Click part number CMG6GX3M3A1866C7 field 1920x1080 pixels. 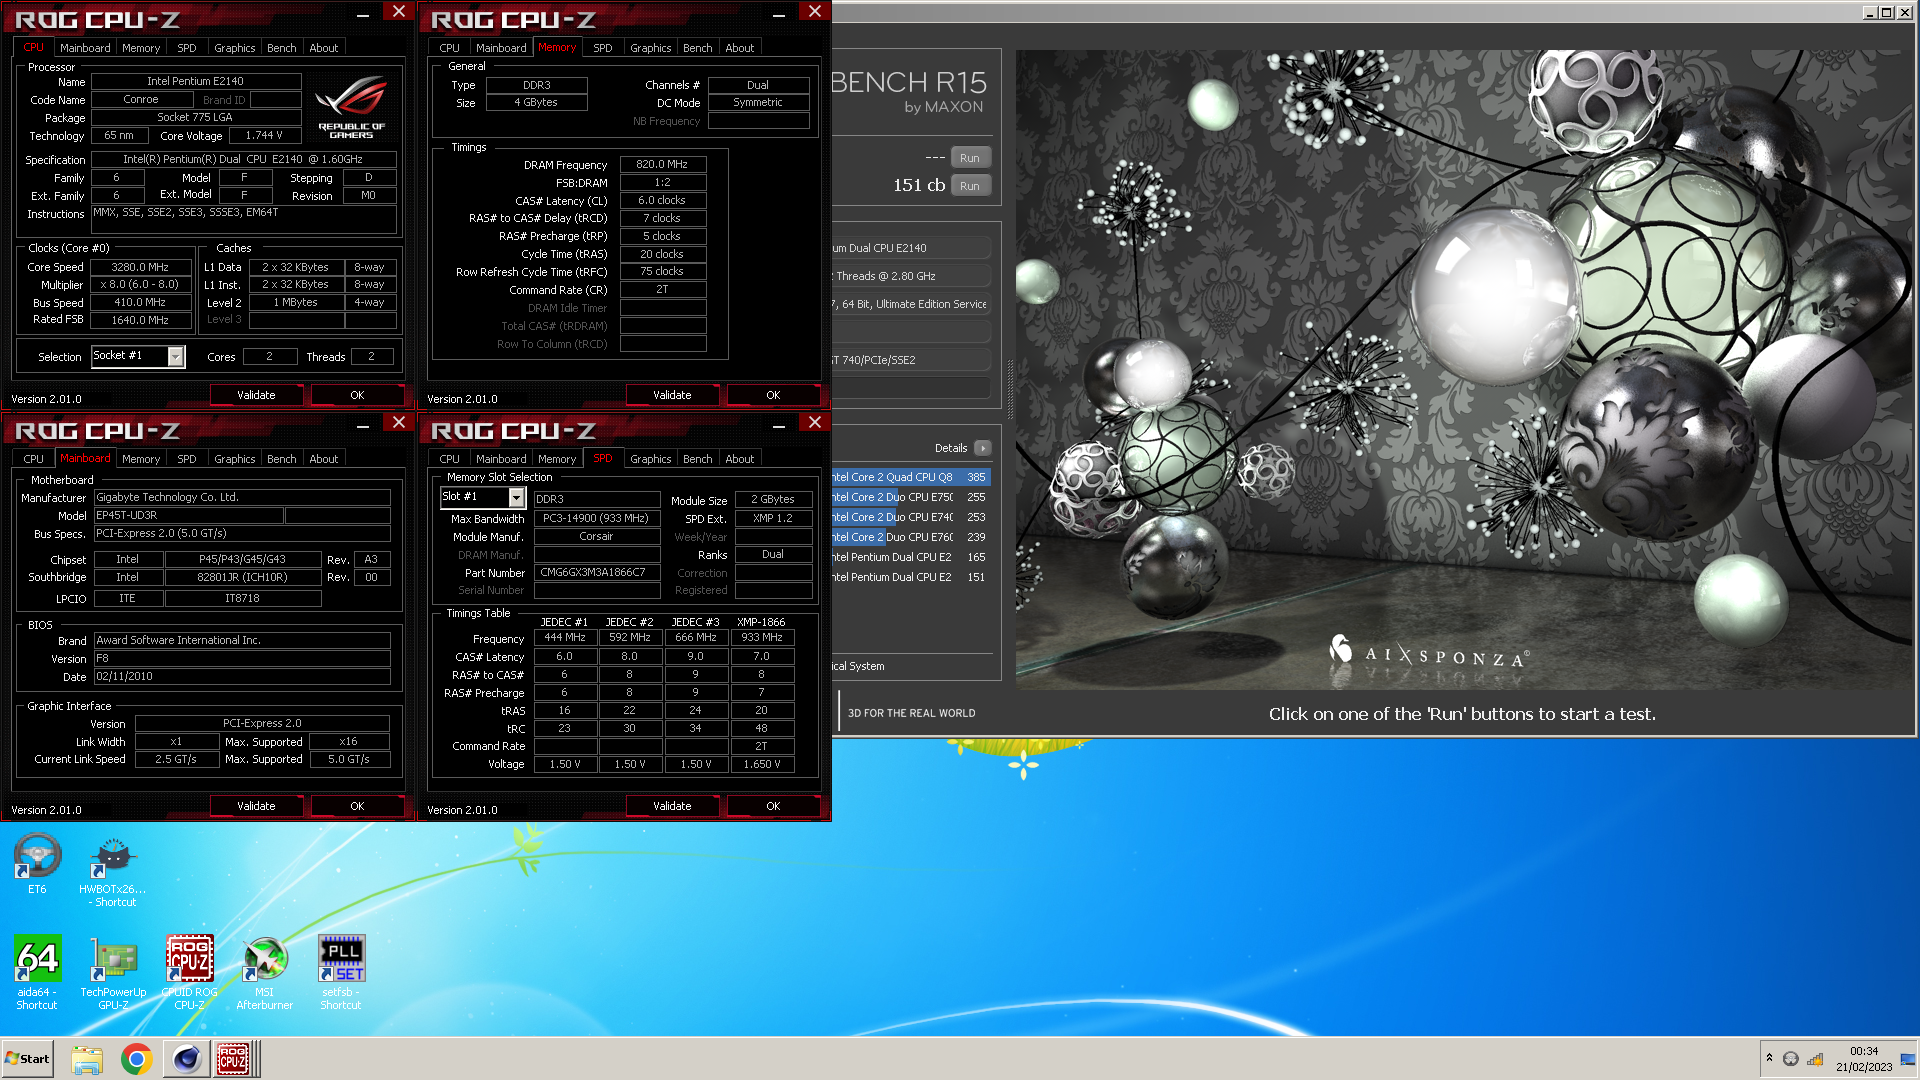[596, 573]
